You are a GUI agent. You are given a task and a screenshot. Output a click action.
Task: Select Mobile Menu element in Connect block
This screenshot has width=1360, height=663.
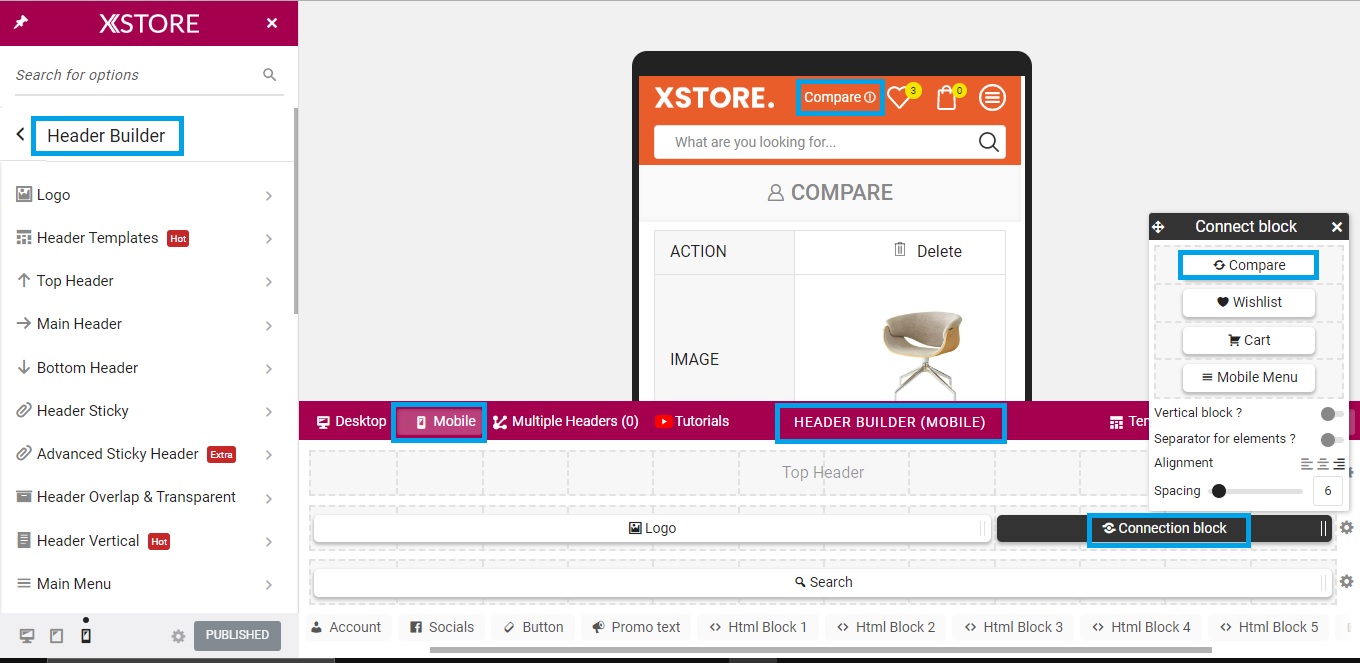tap(1249, 377)
